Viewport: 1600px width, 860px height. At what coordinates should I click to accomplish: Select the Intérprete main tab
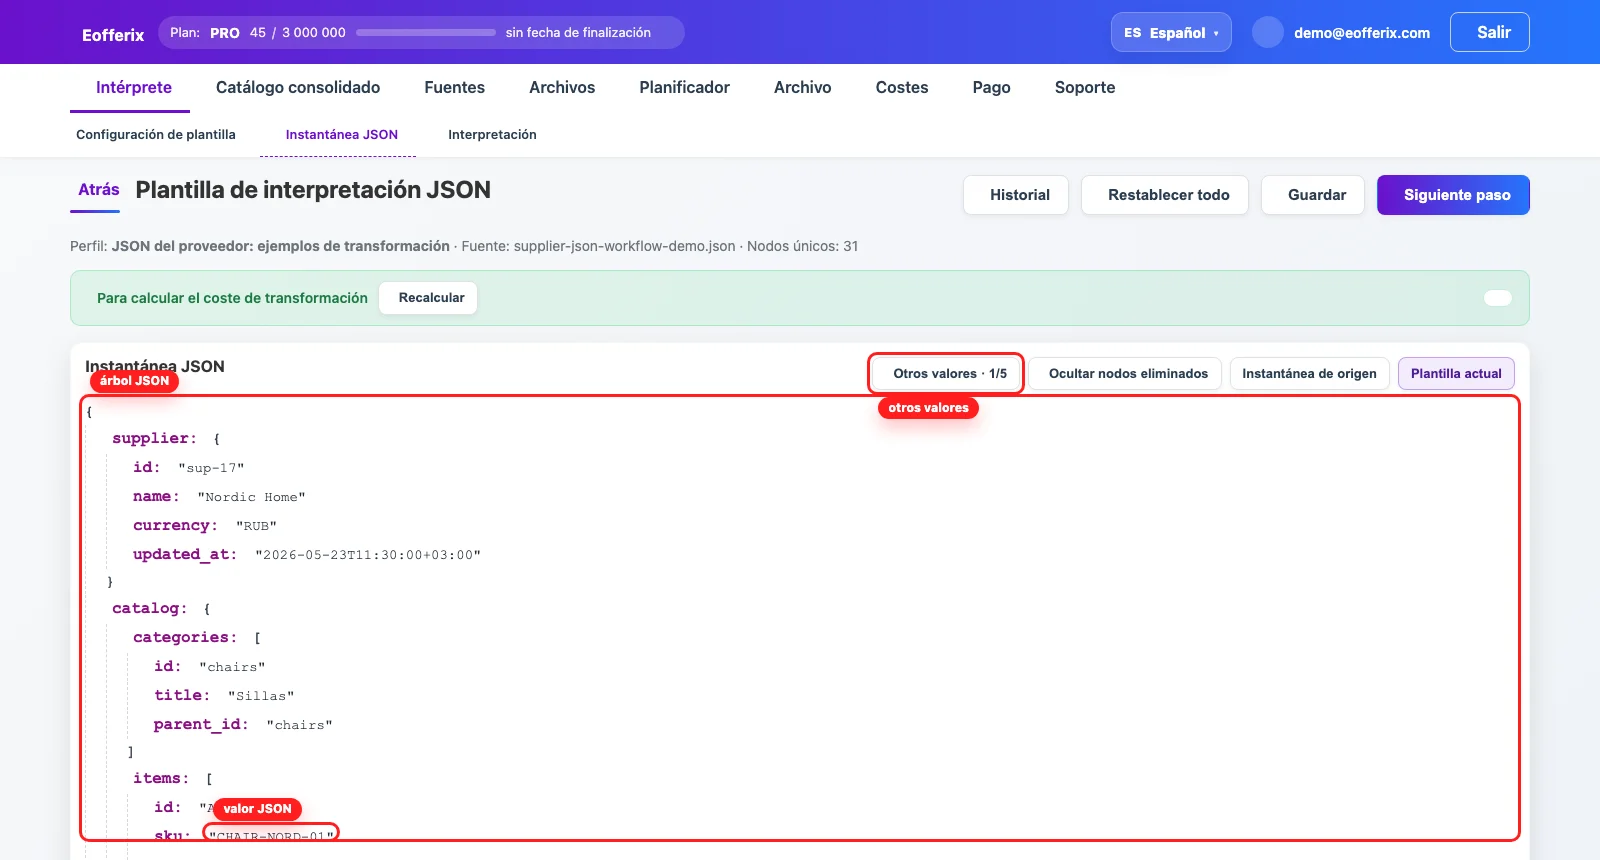134,87
